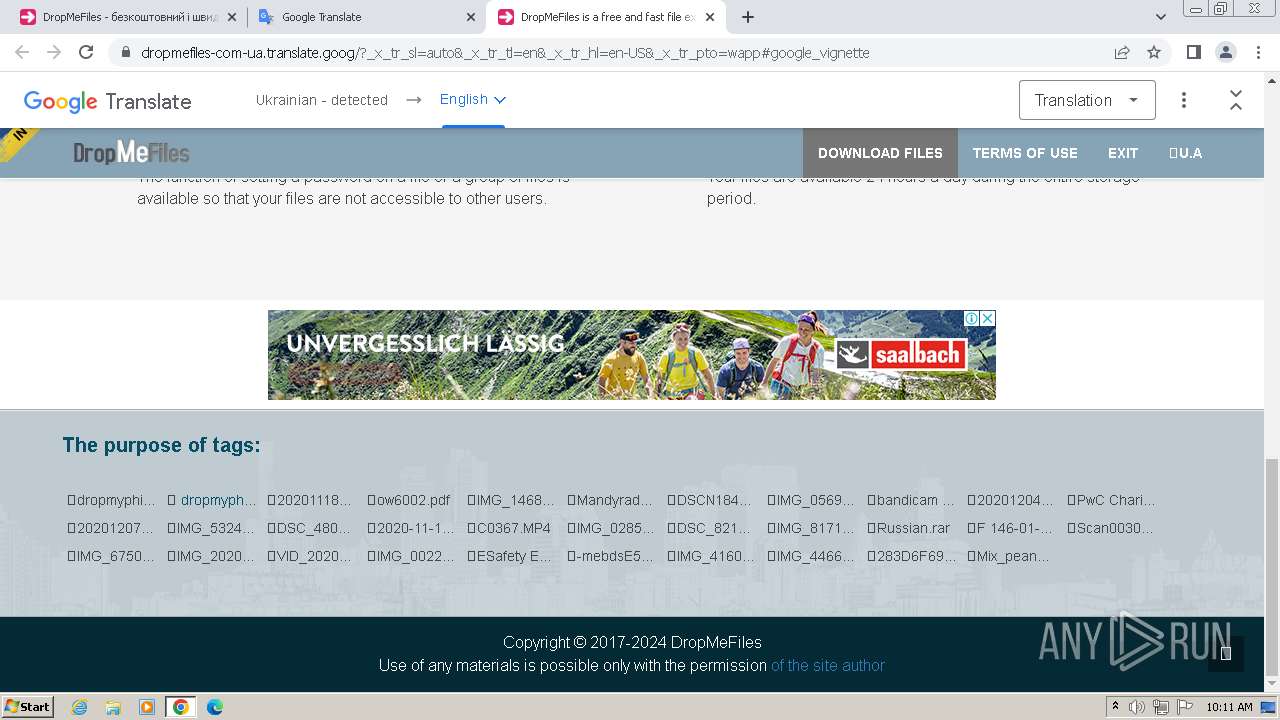This screenshot has width=1280, height=720.
Task: Open Microsoft Edge from the taskbar
Action: click(214, 707)
